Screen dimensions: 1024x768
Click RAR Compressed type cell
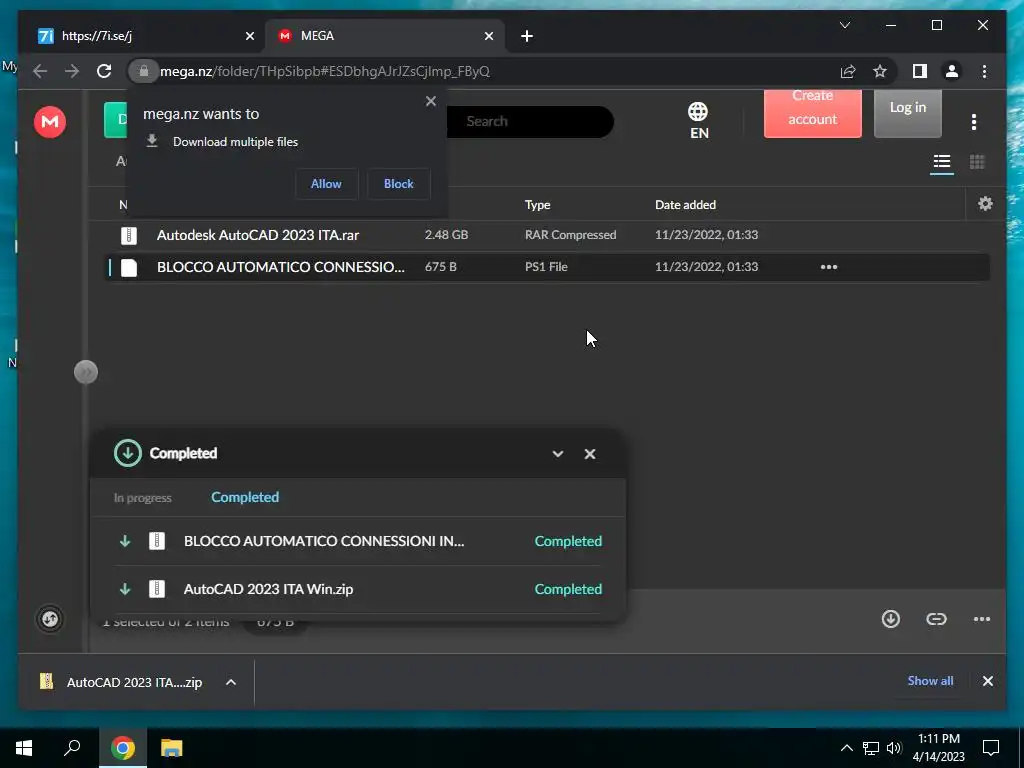(x=570, y=234)
